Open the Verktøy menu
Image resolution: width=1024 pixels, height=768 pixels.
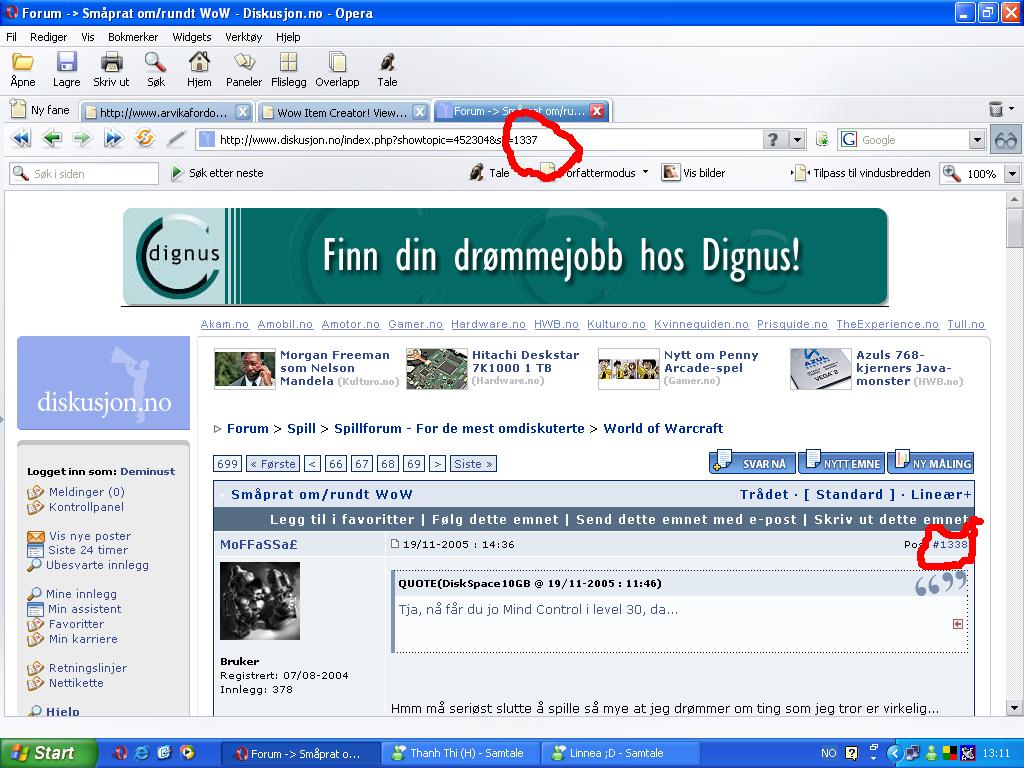click(244, 37)
